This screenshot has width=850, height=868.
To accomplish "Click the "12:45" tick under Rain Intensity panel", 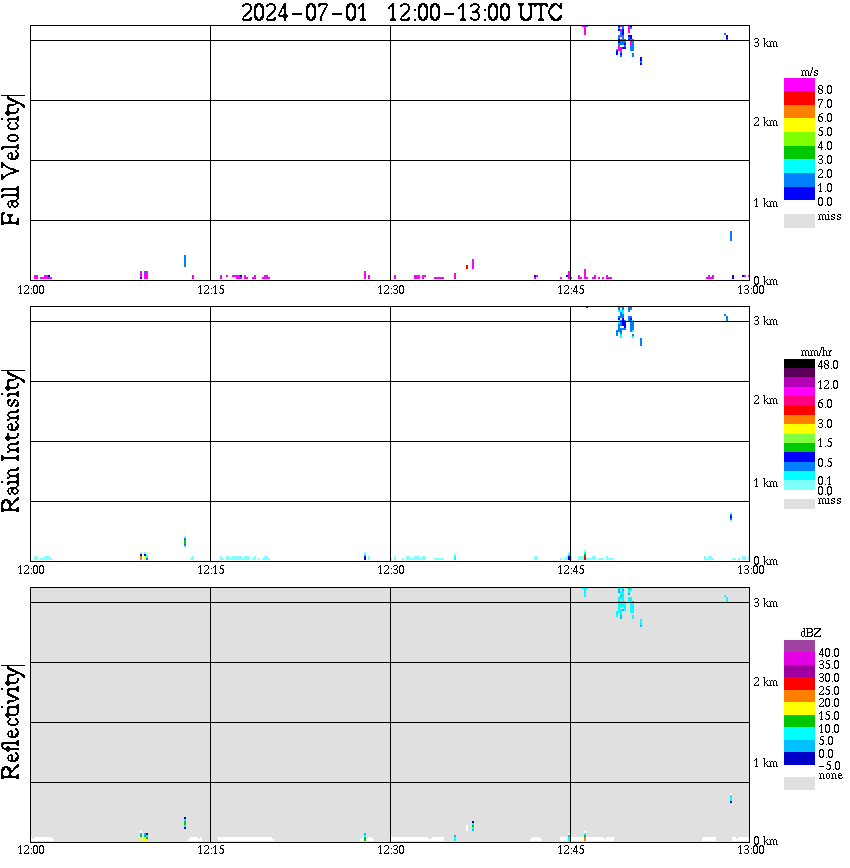I will (571, 570).
